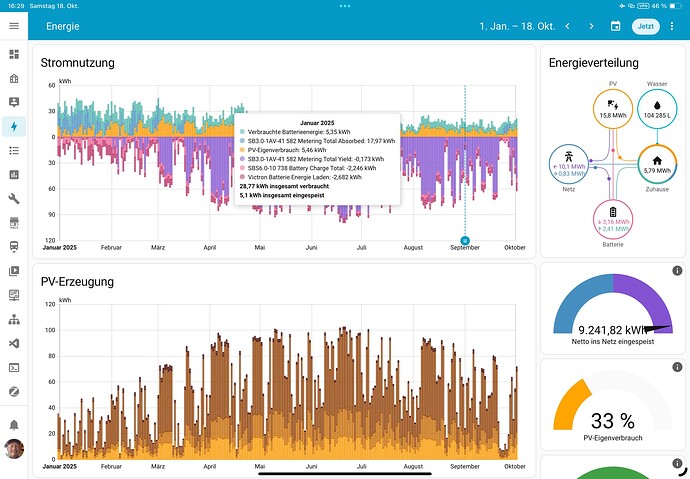Go to next period with right arrow
690x479 pixels.
(x=591, y=26)
